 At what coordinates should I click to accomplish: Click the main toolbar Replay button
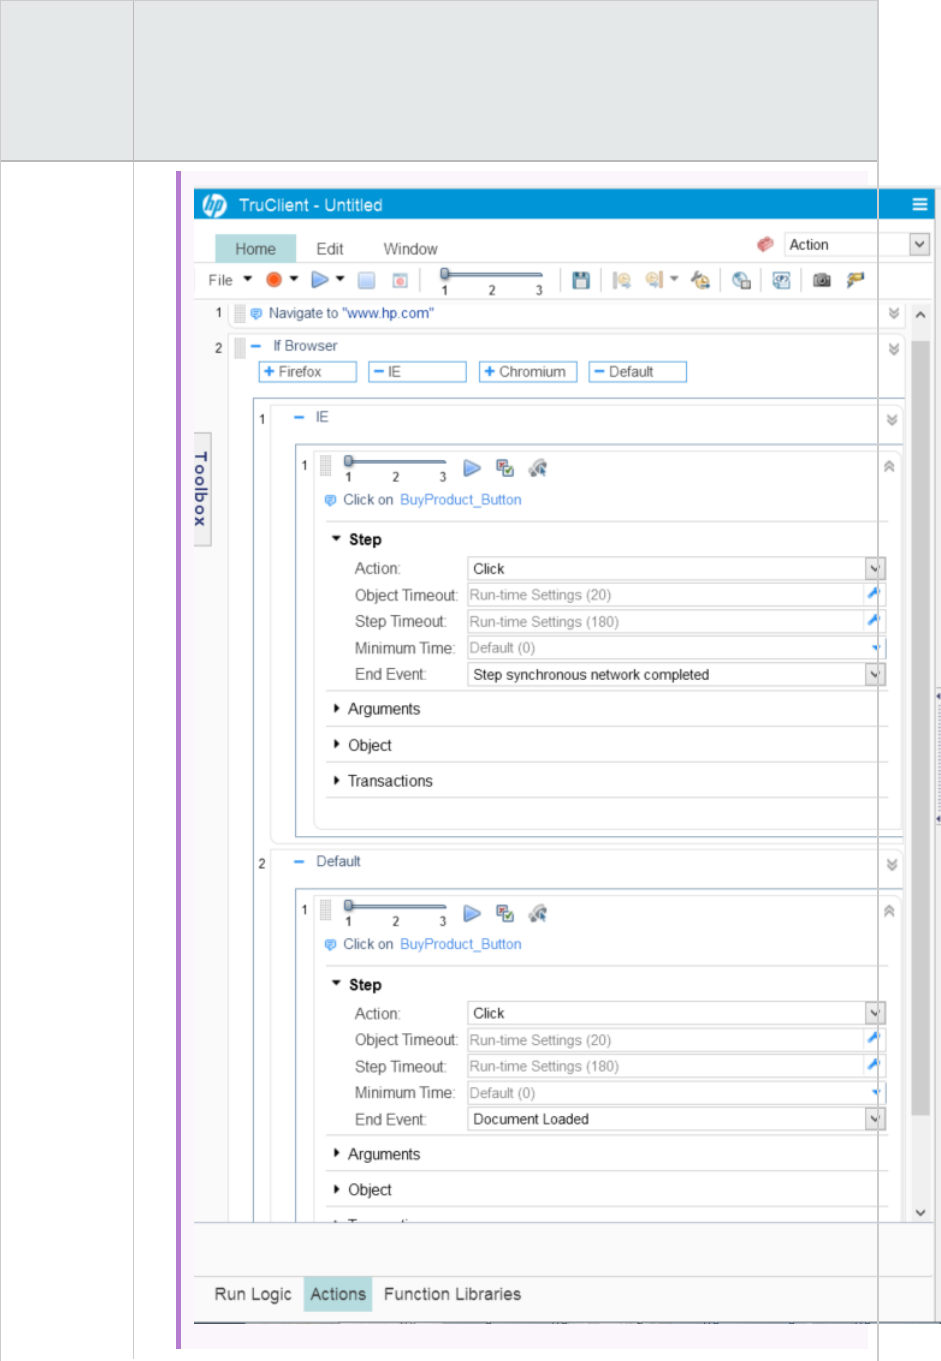pos(320,279)
